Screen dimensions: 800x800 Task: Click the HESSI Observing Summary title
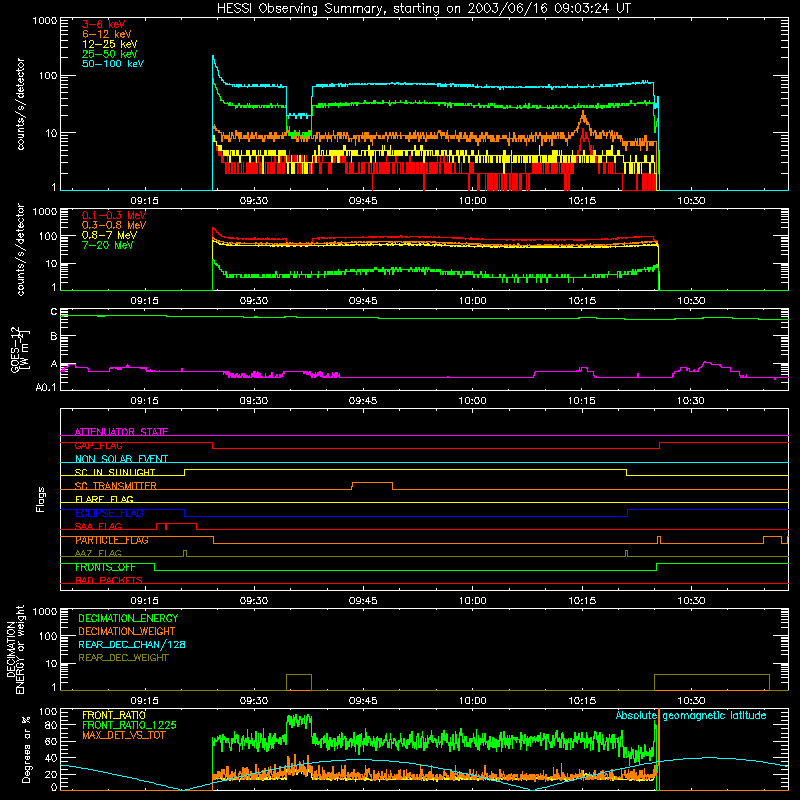(423, 9)
